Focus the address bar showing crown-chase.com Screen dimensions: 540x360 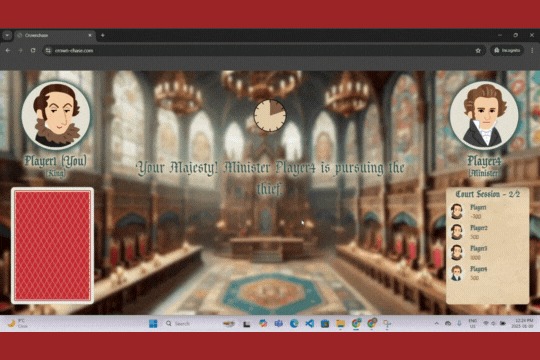click(x=263, y=50)
